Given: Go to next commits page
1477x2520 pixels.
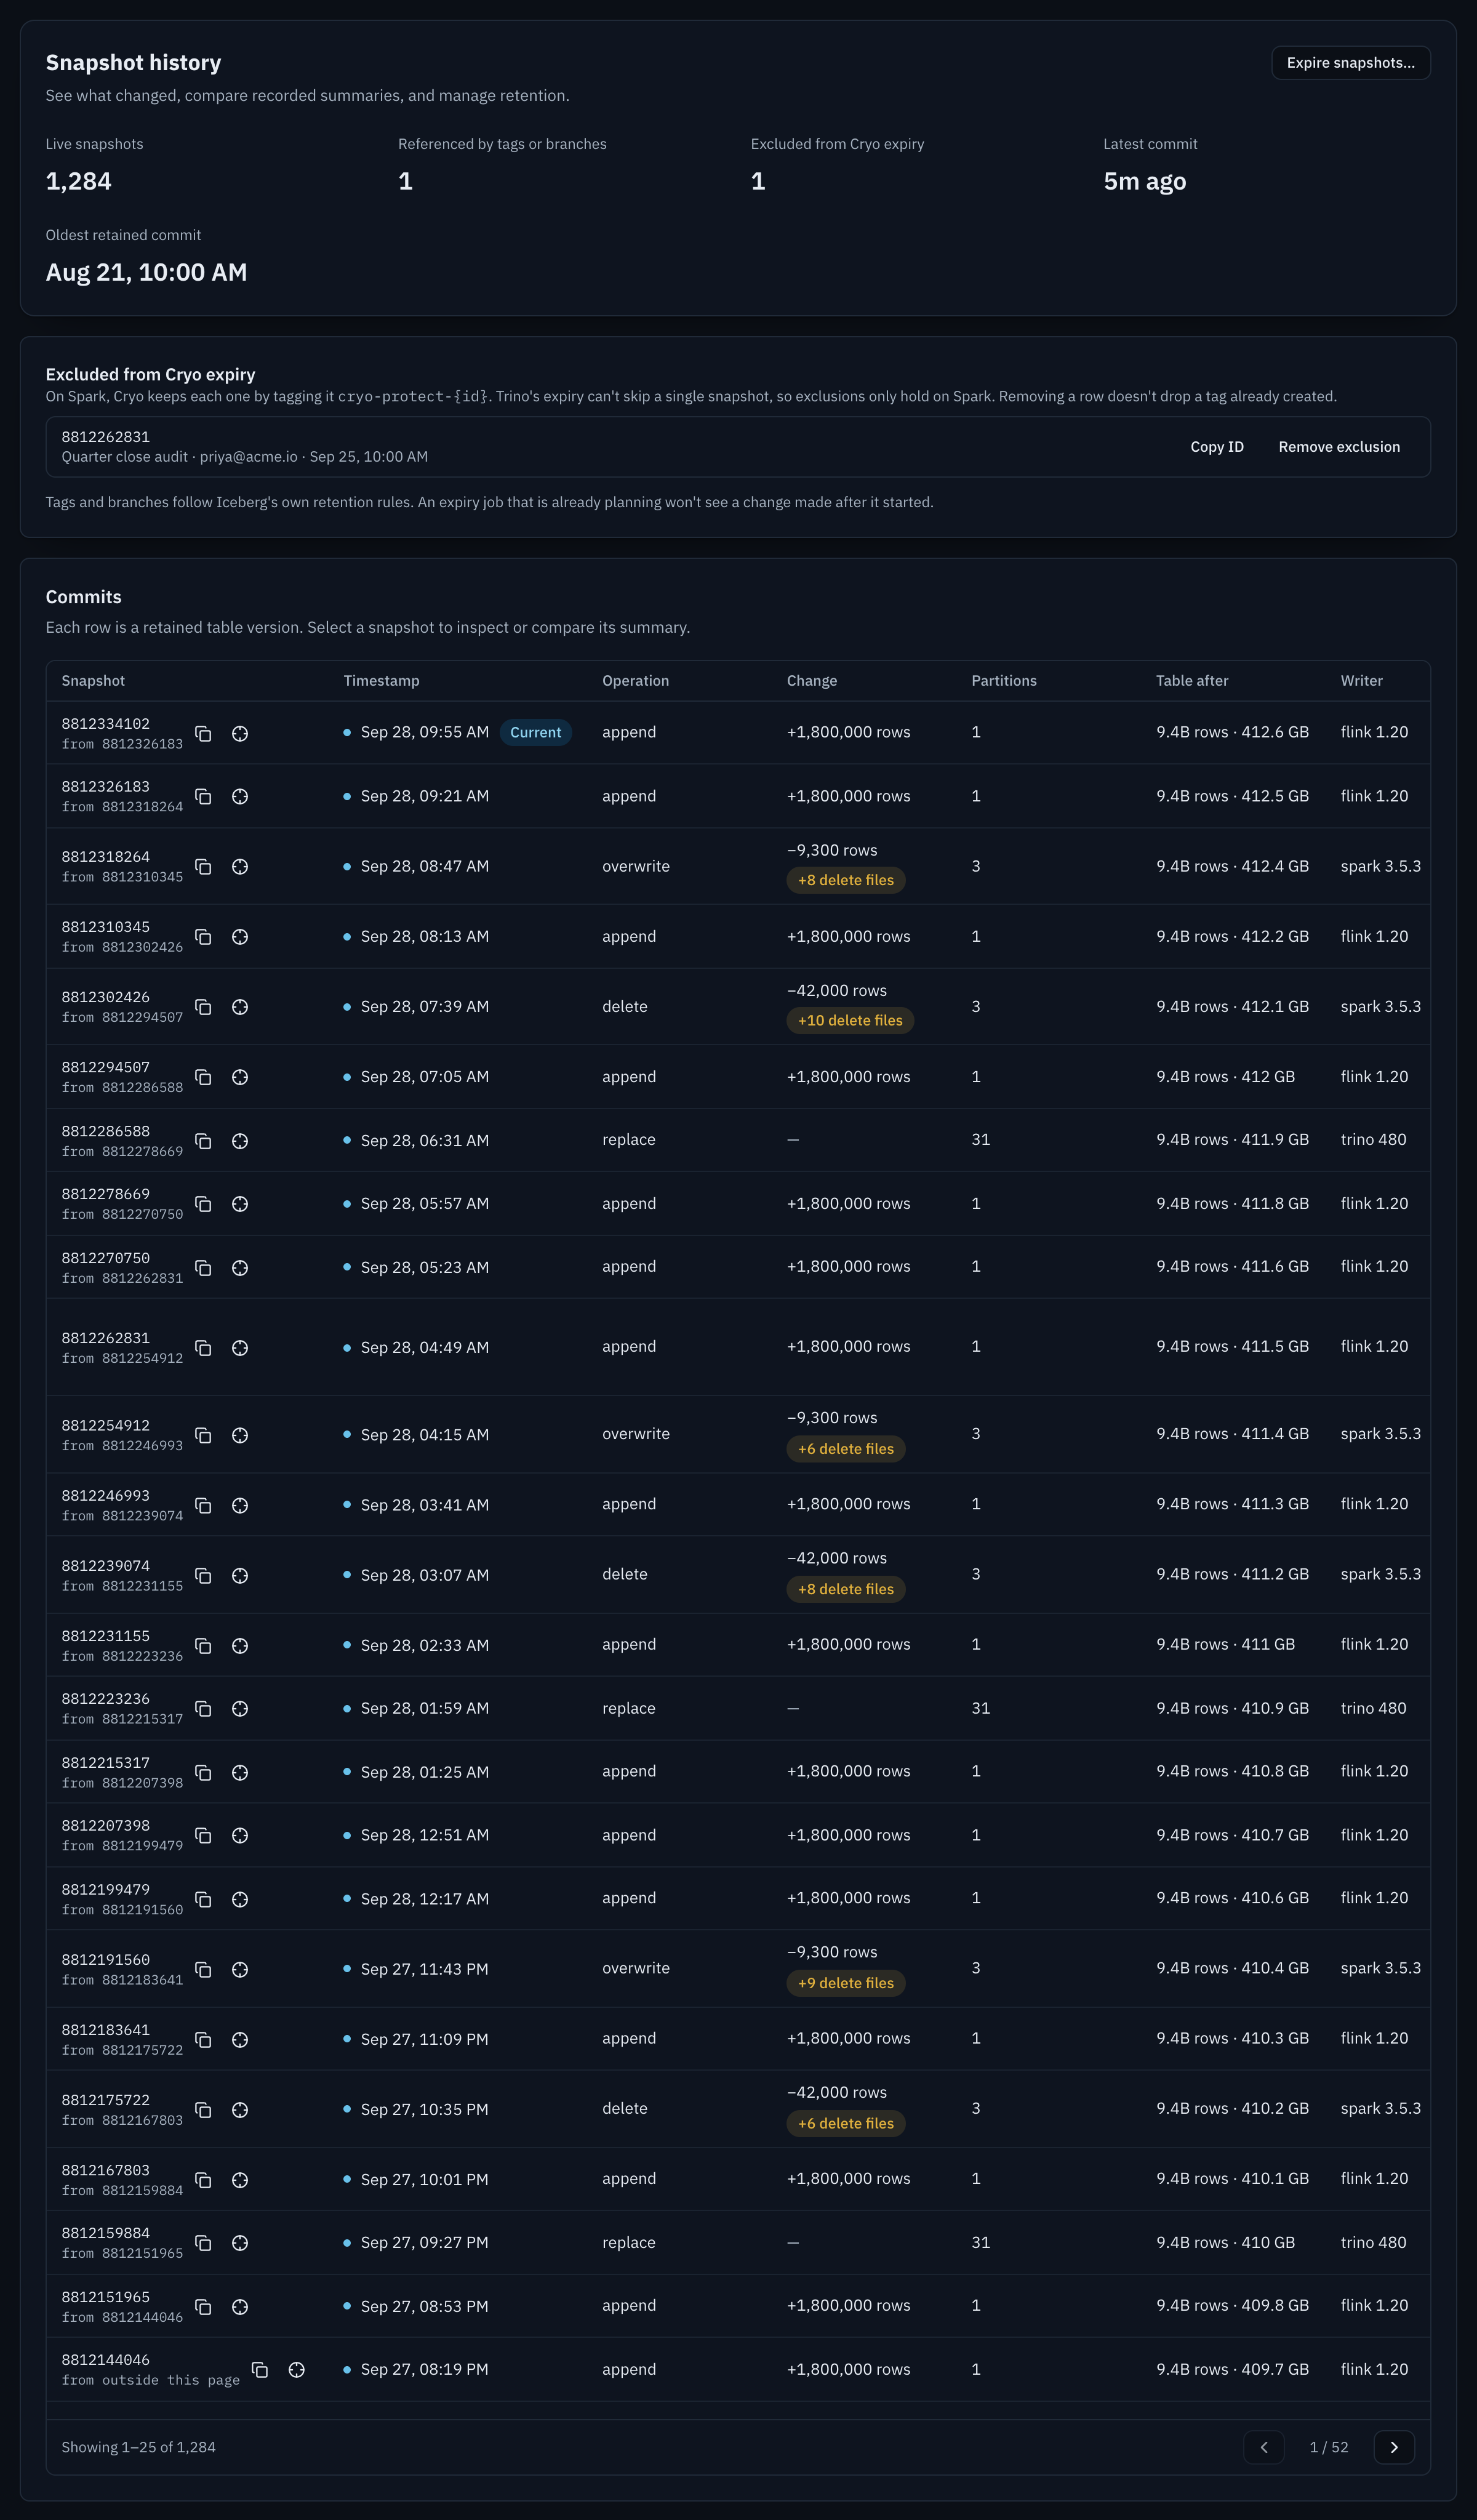Looking at the screenshot, I should 1394,2447.
